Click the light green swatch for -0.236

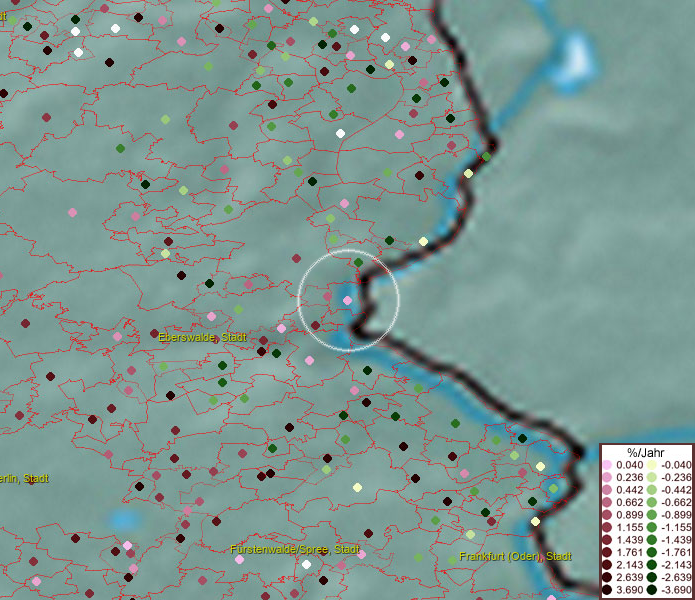click(x=652, y=477)
